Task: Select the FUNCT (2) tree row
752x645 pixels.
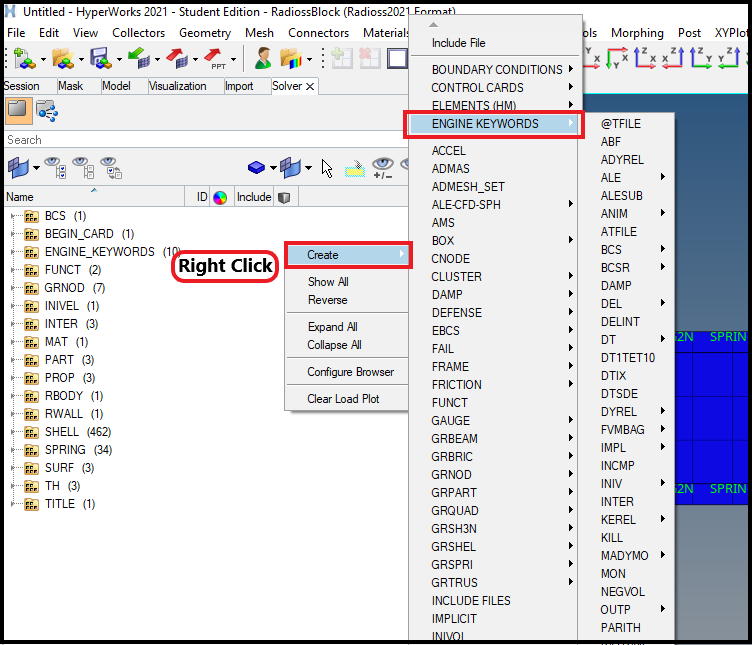Action: [73, 270]
